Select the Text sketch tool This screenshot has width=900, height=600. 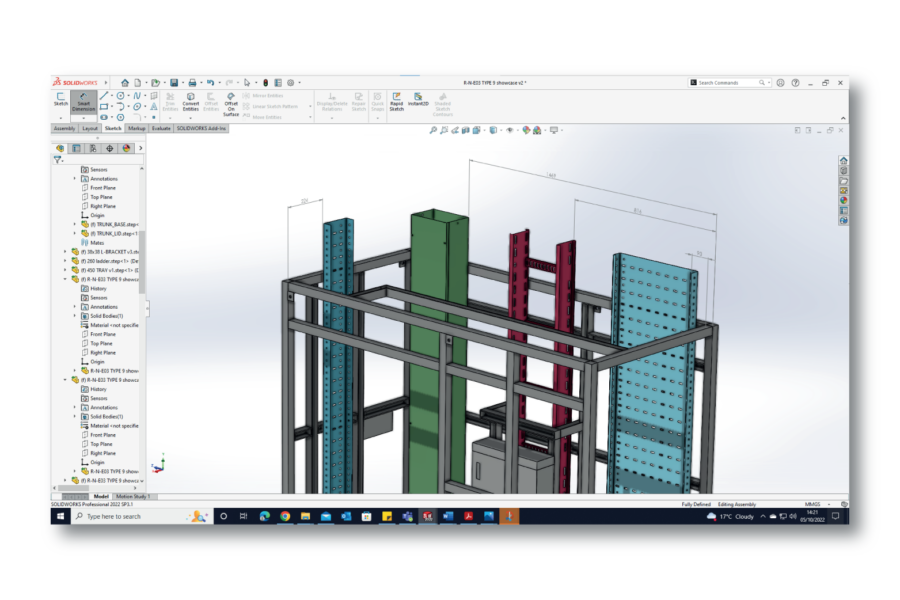[x=154, y=106]
